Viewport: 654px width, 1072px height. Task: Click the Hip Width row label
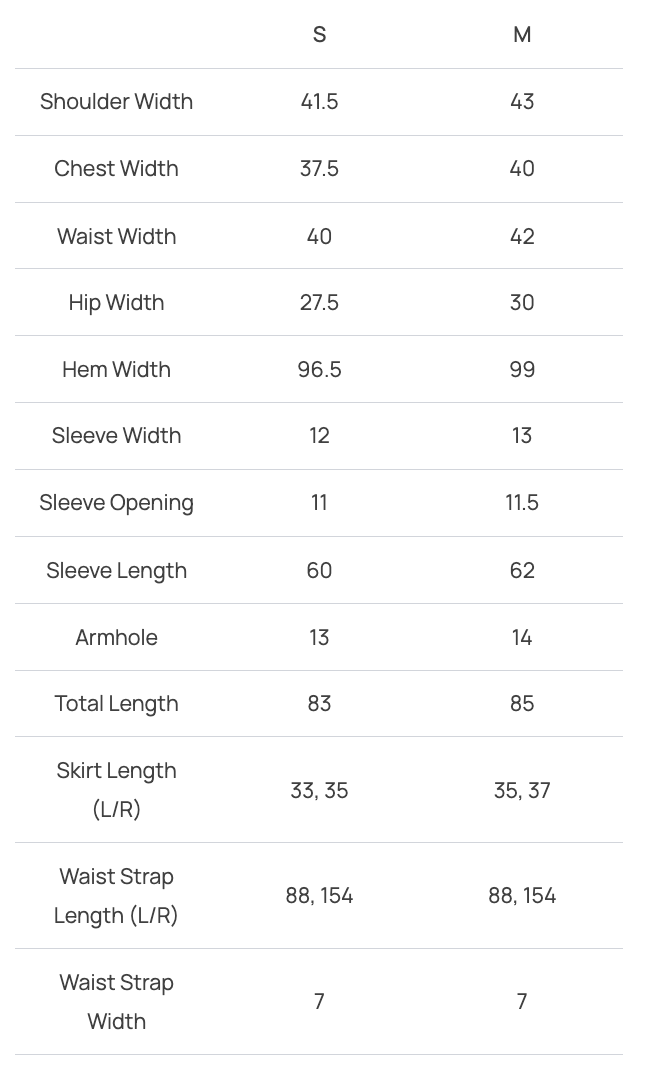click(116, 302)
